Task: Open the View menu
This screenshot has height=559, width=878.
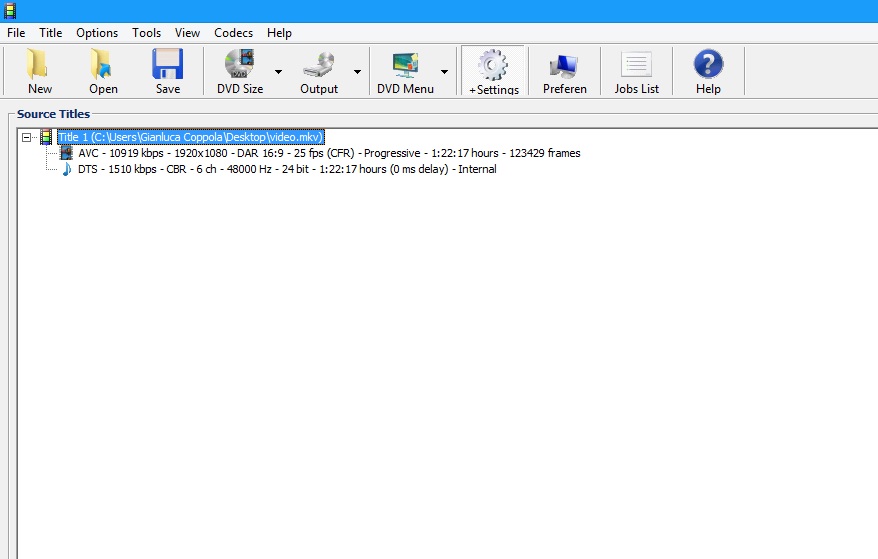Action: tap(187, 33)
